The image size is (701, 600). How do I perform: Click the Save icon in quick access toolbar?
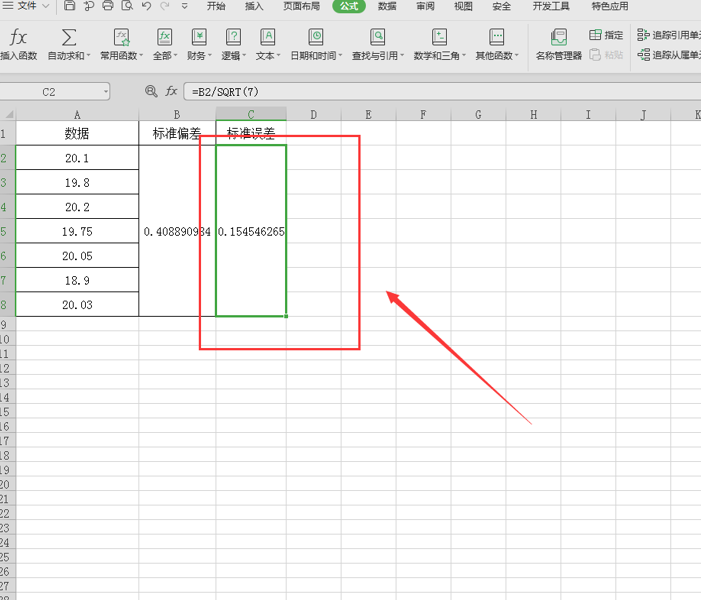(69, 6)
